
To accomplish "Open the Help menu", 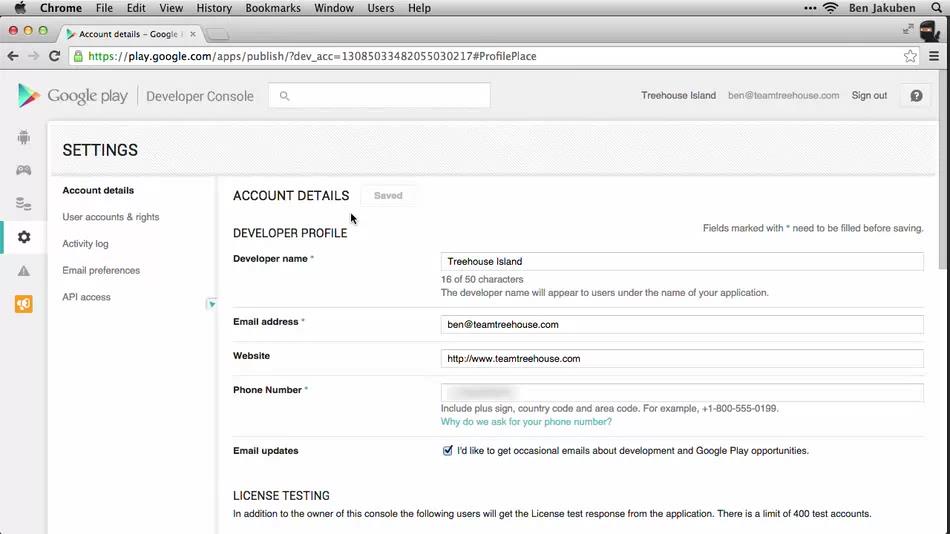I will 419,8.
